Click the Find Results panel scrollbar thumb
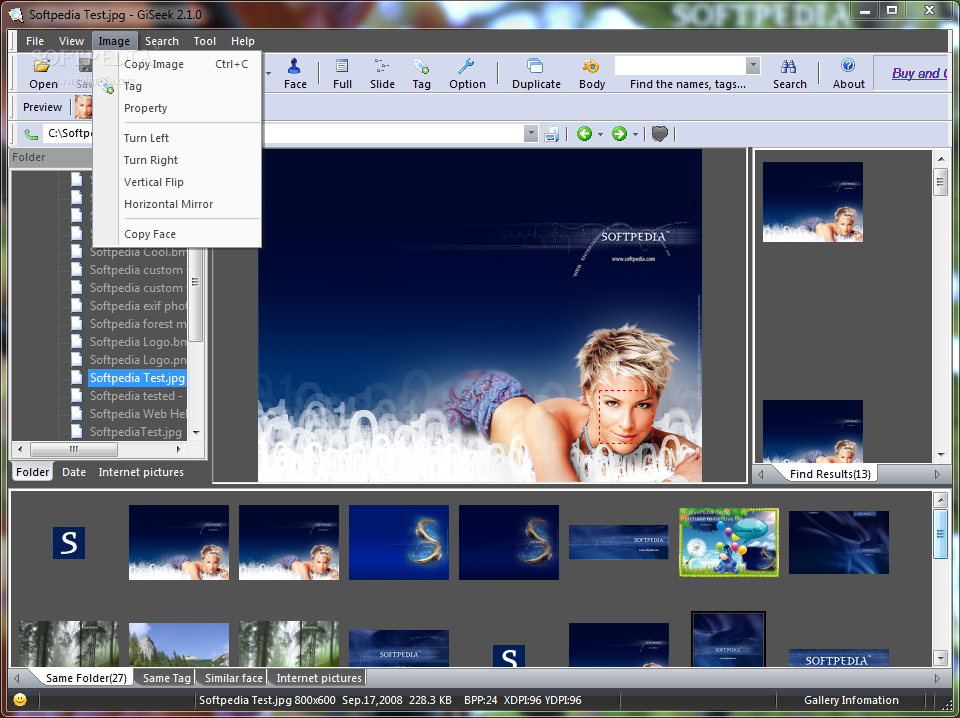Image resolution: width=960 pixels, height=718 pixels. coord(940,182)
